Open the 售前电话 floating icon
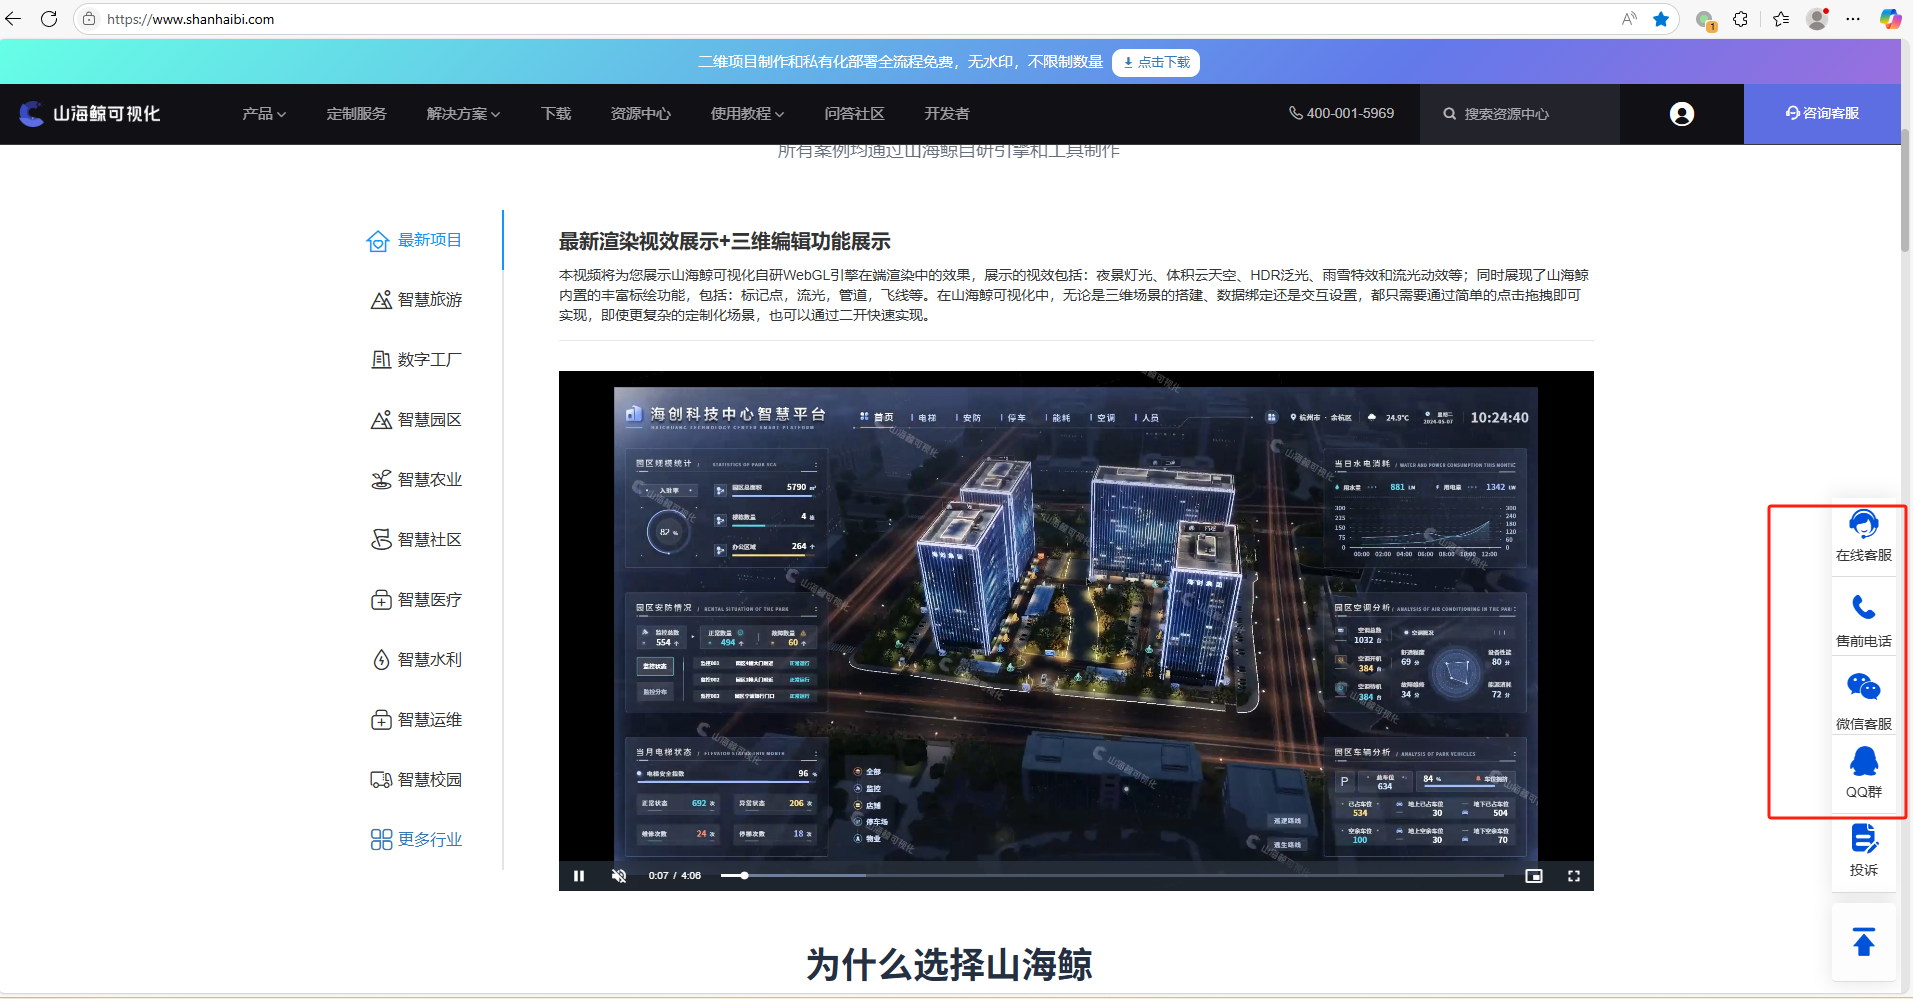1913x999 pixels. (1864, 621)
